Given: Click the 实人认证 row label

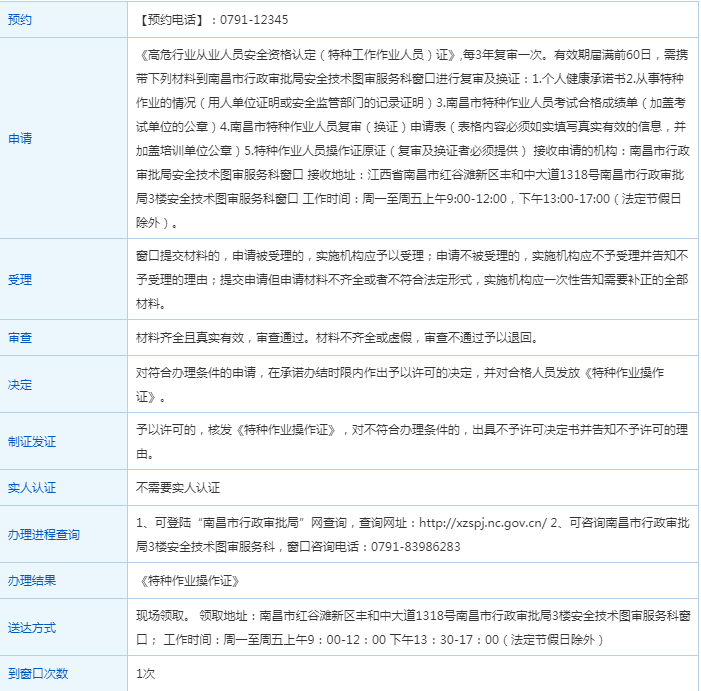Looking at the screenshot, I should (x=32, y=488).
